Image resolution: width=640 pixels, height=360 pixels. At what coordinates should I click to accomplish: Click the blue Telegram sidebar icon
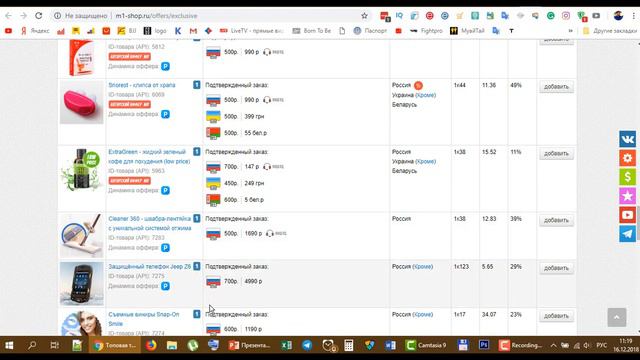(x=627, y=234)
